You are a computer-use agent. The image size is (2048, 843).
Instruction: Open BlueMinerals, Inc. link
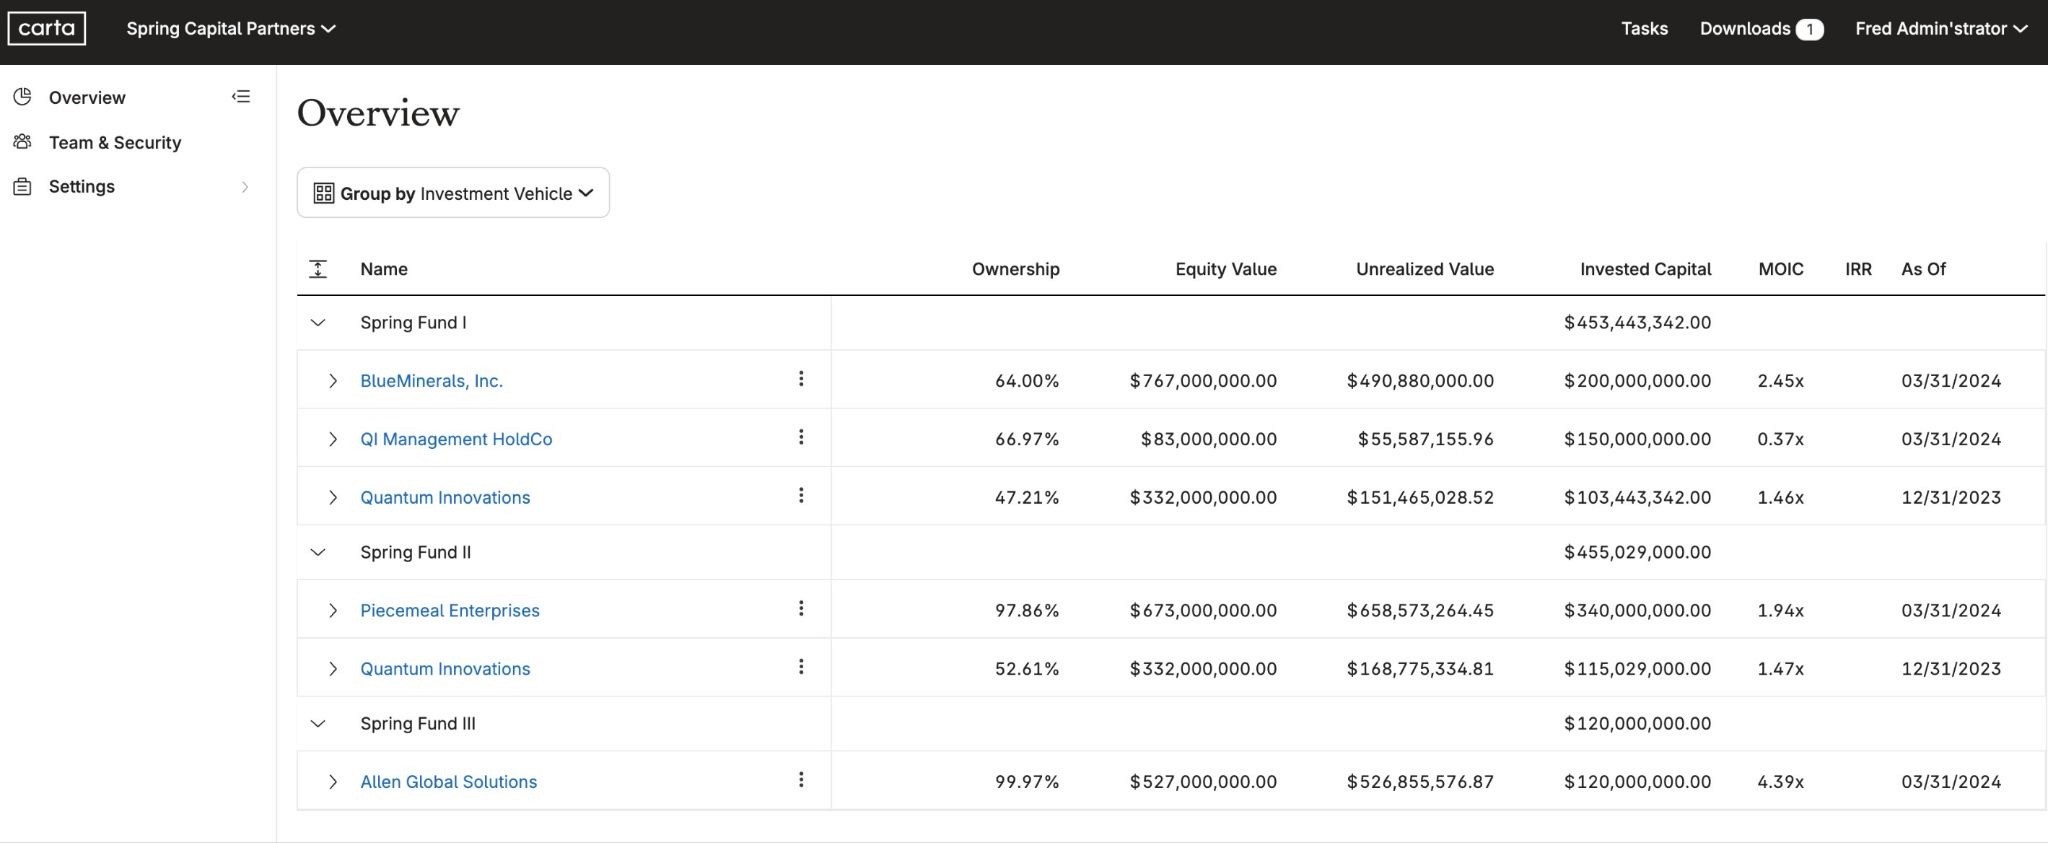tap(431, 381)
